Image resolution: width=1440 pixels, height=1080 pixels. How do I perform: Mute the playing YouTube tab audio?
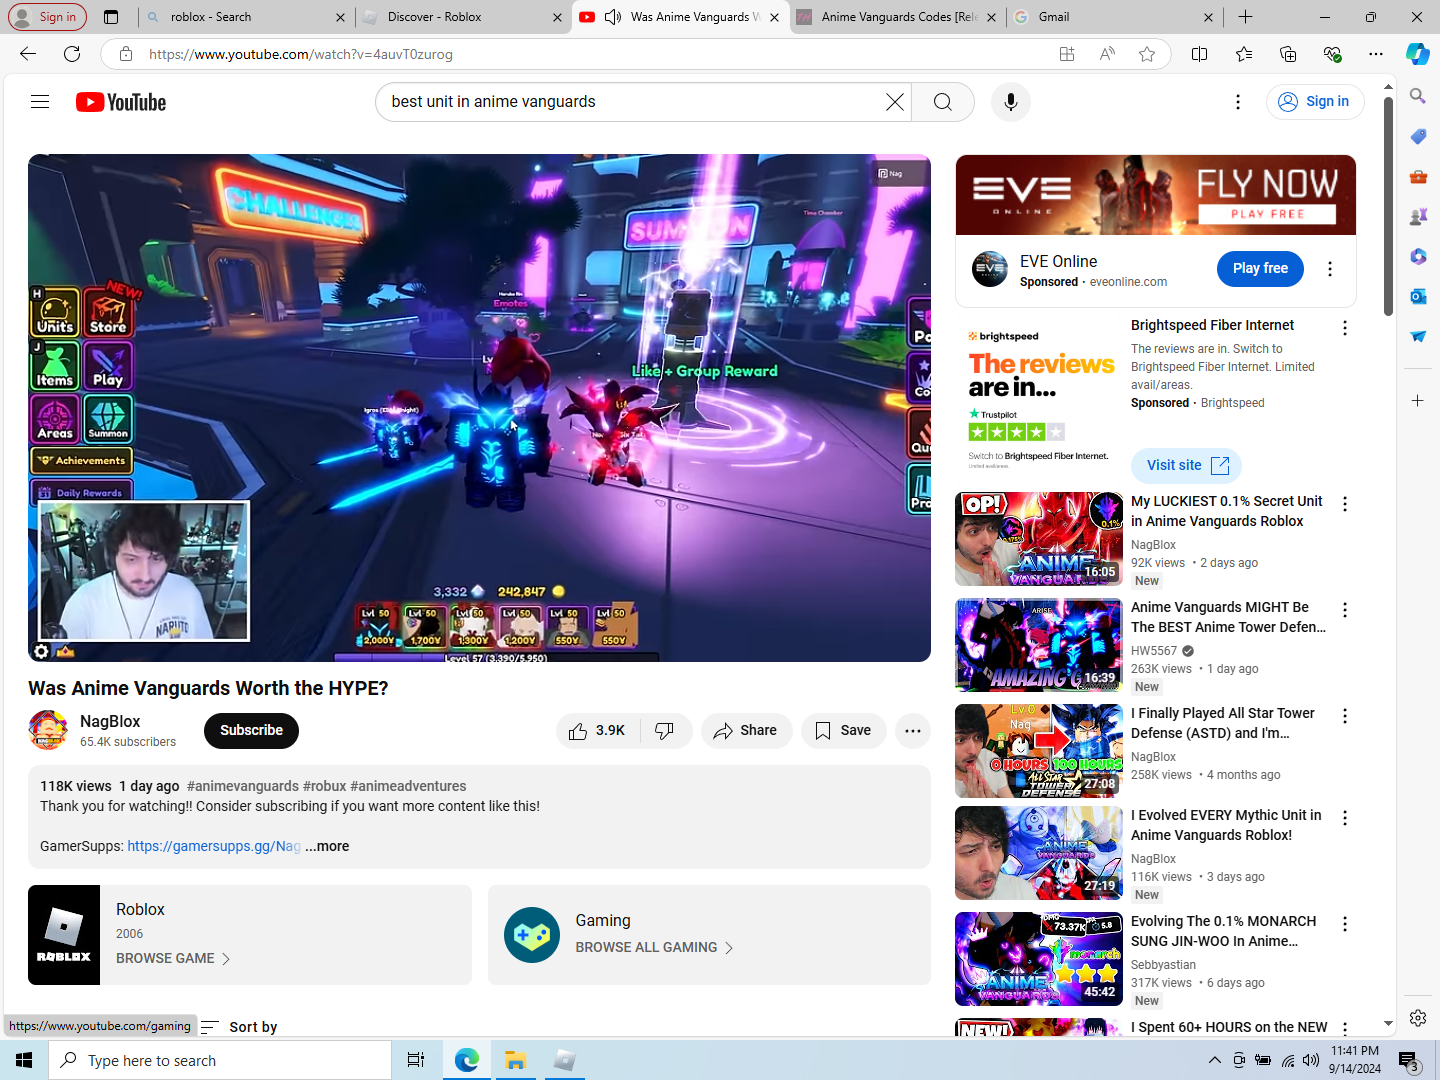point(612,17)
